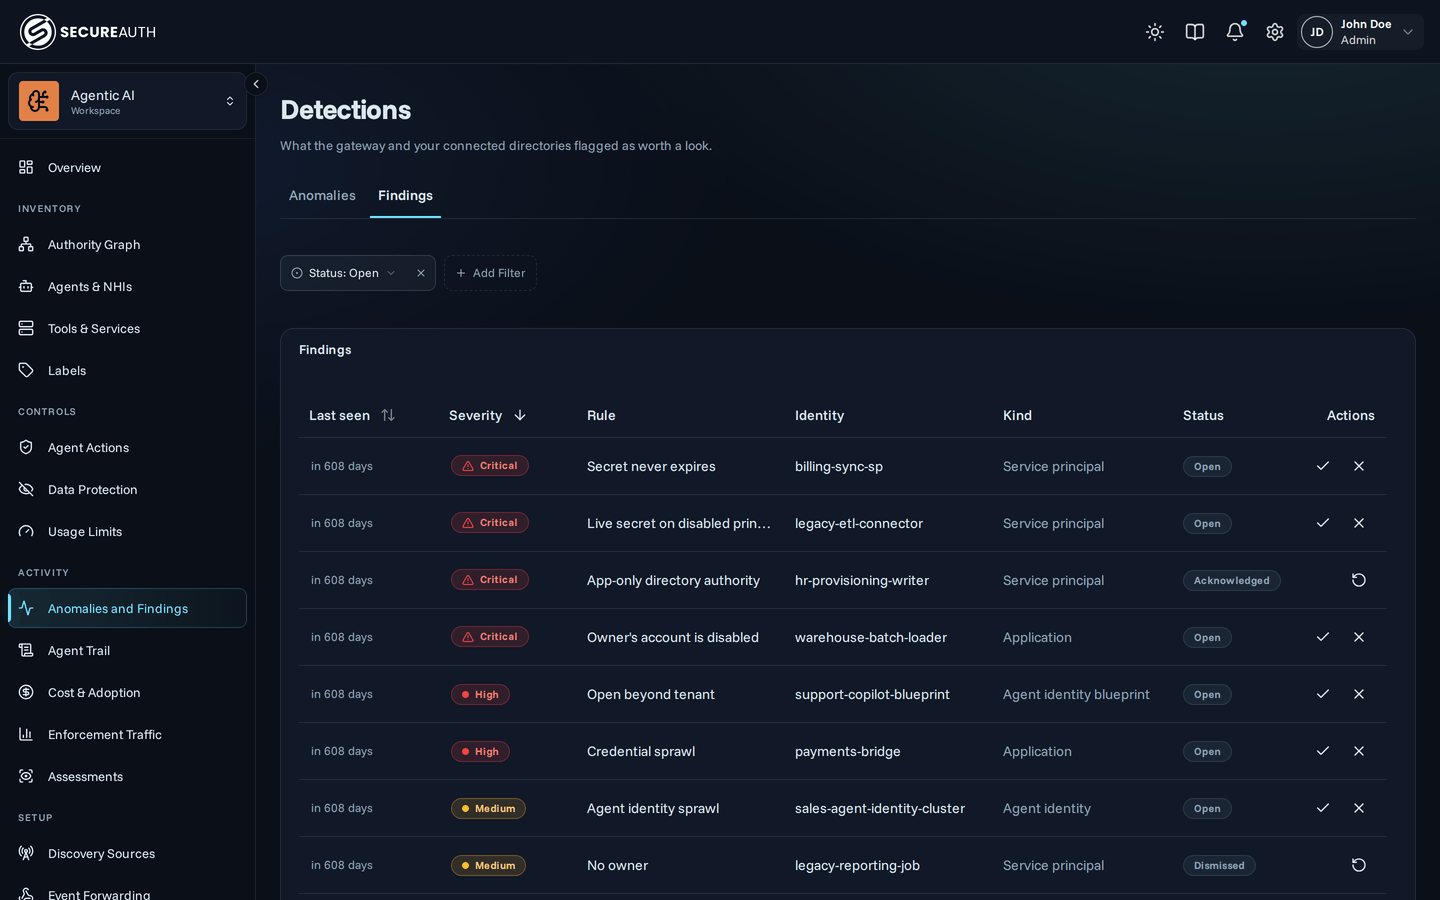Acknowledge billing-sync-sp finding checkmark
The image size is (1440, 900).
pyautogui.click(x=1323, y=466)
